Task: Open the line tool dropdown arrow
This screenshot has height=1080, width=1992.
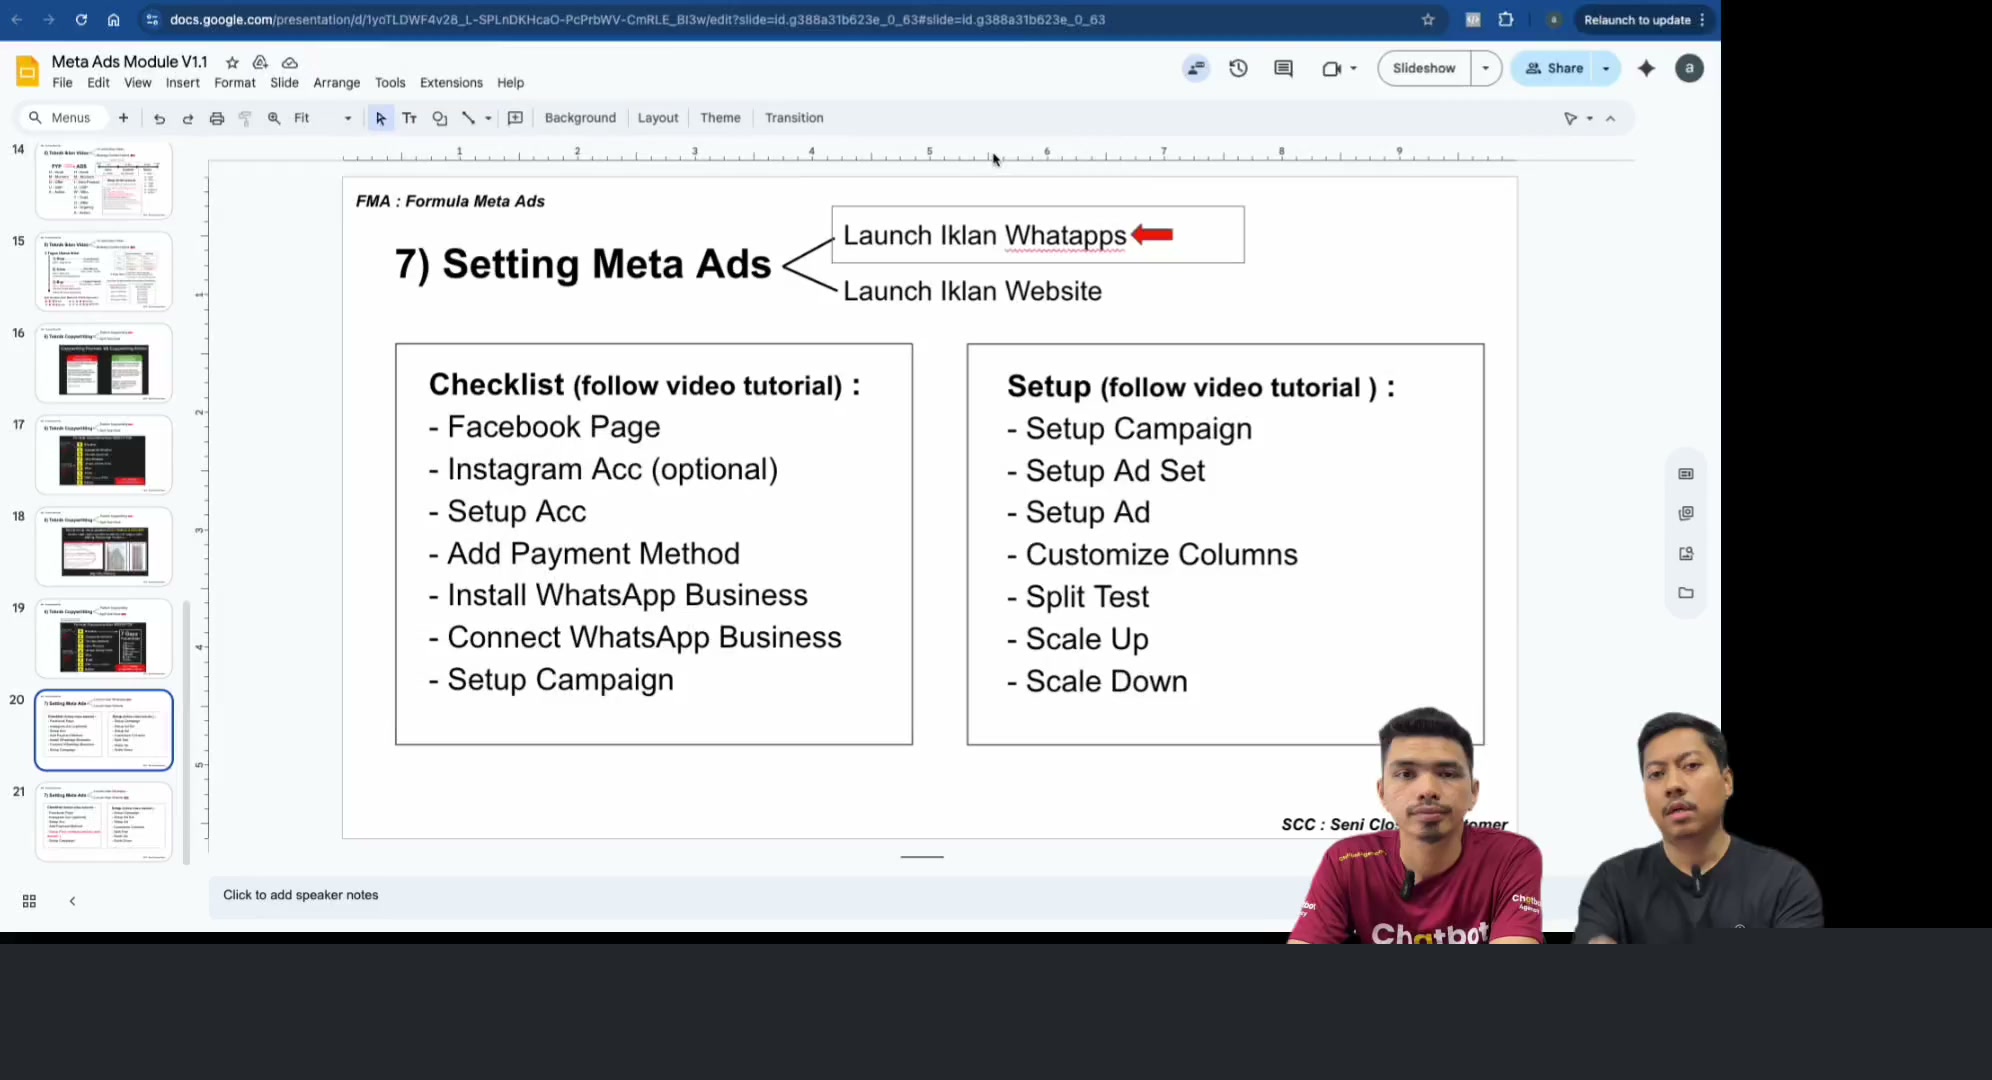Action: 488,118
